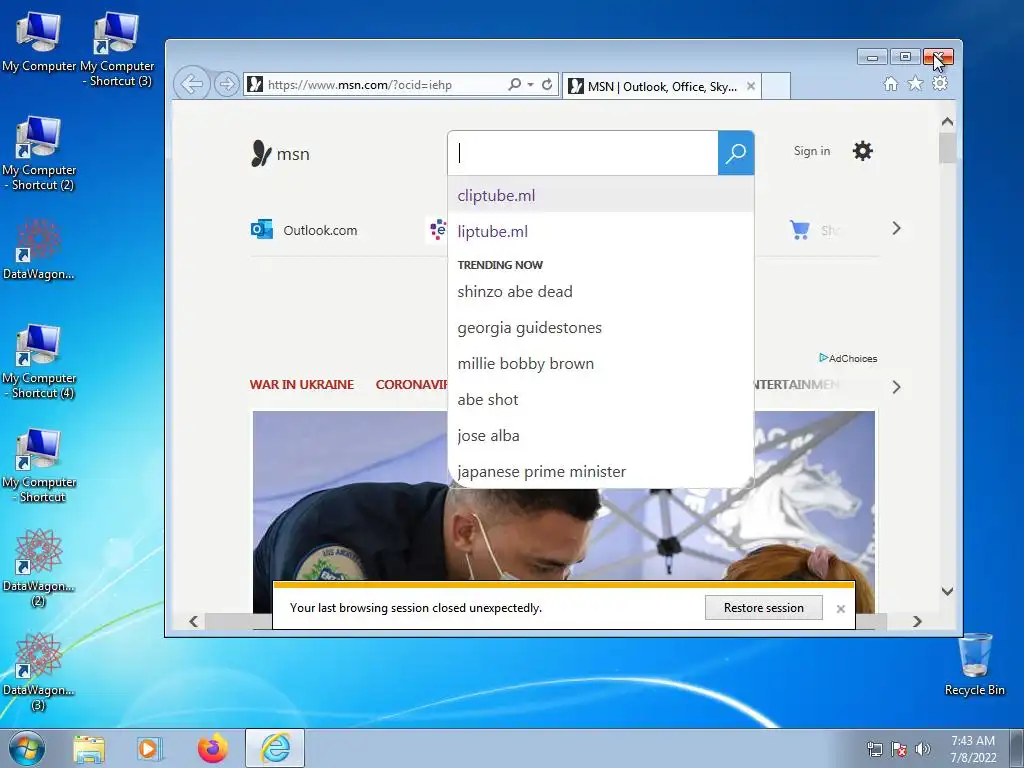Viewport: 1024px width, 768px height.
Task: Select DataWagon... (2) desktop shortcut
Action: click(39, 567)
